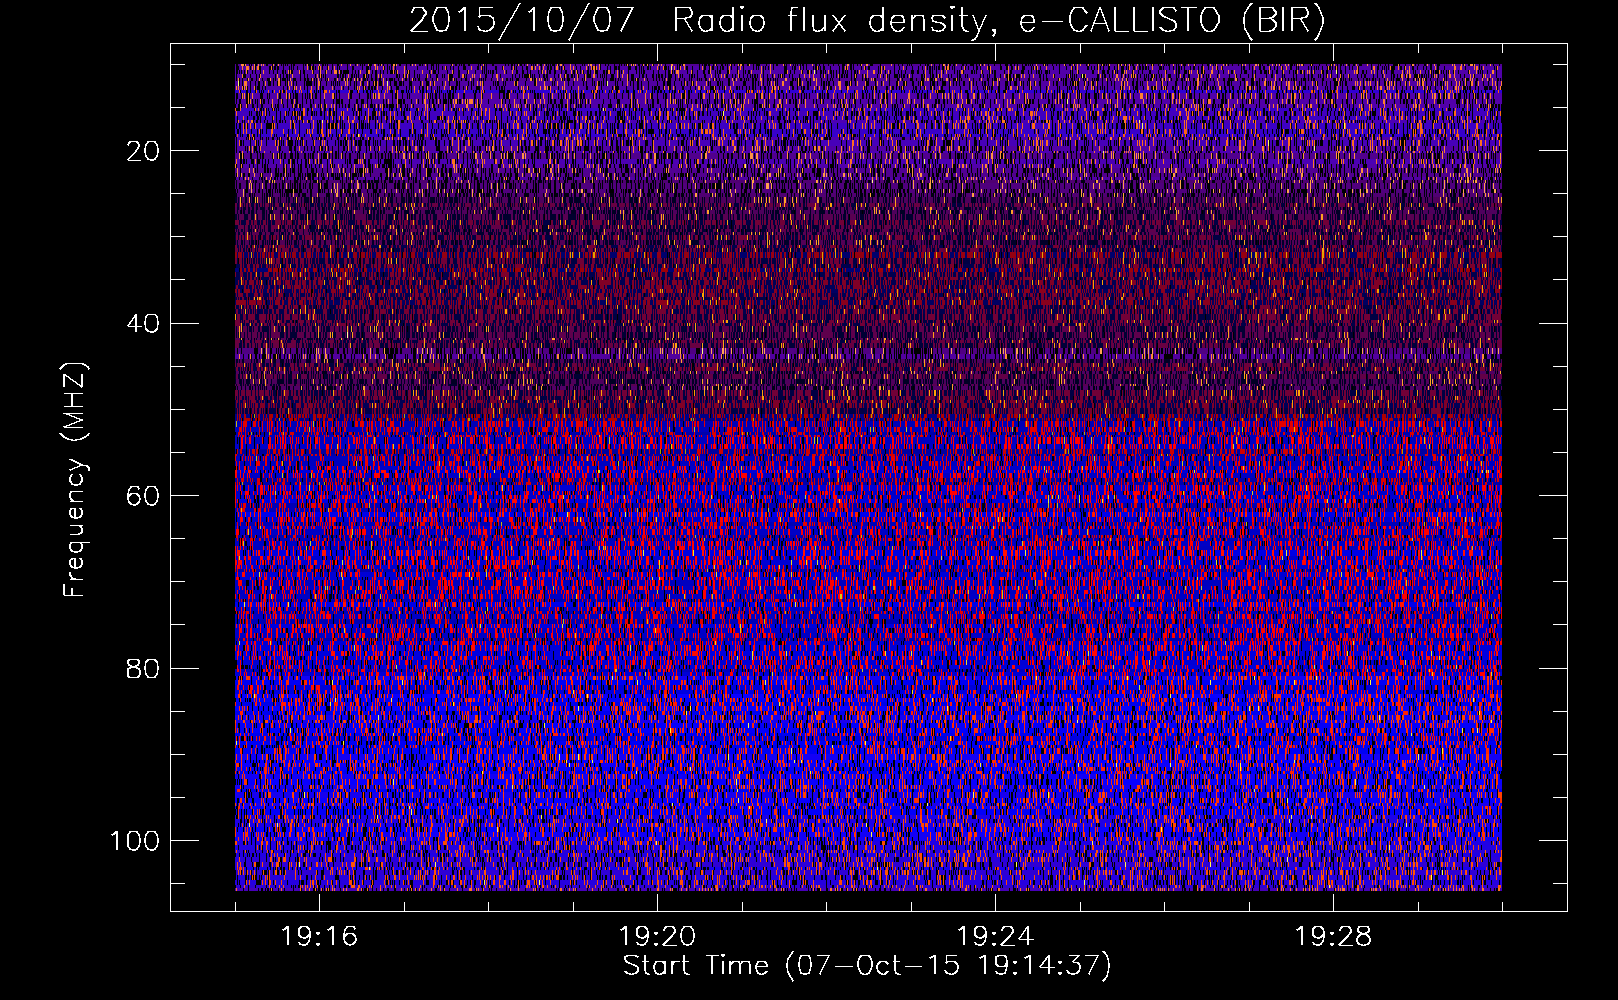This screenshot has height=1000, width=1618.
Task: Click the 20 frequency tick label
Action: pos(144,151)
